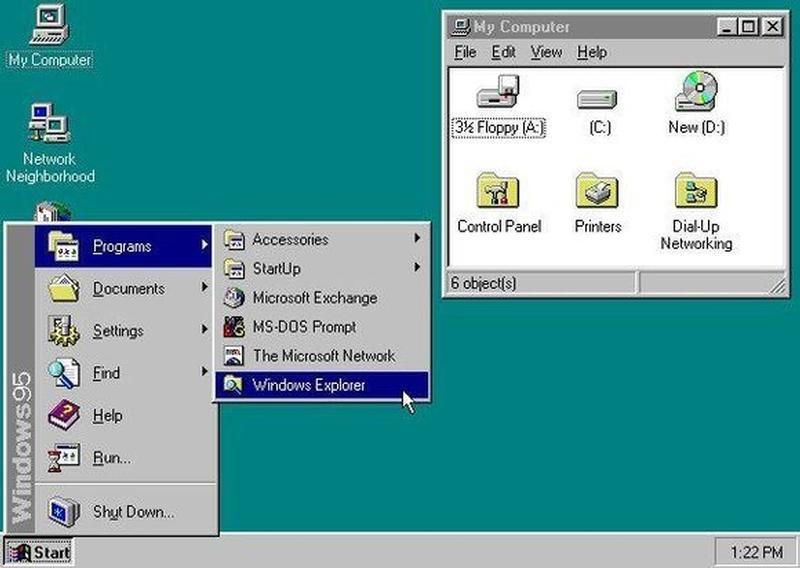The image size is (800, 568).
Task: Select the My Computer desktop icon
Action: (49, 27)
